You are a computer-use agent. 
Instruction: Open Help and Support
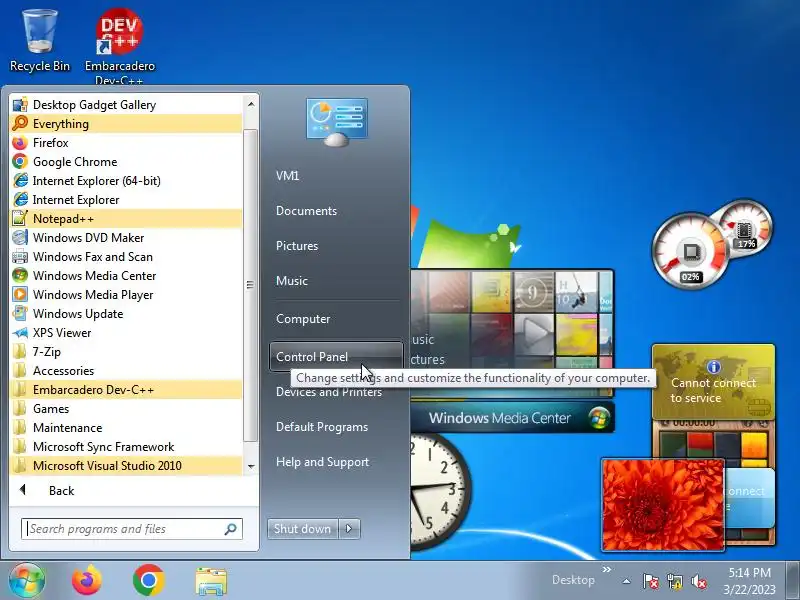pyautogui.click(x=337, y=462)
